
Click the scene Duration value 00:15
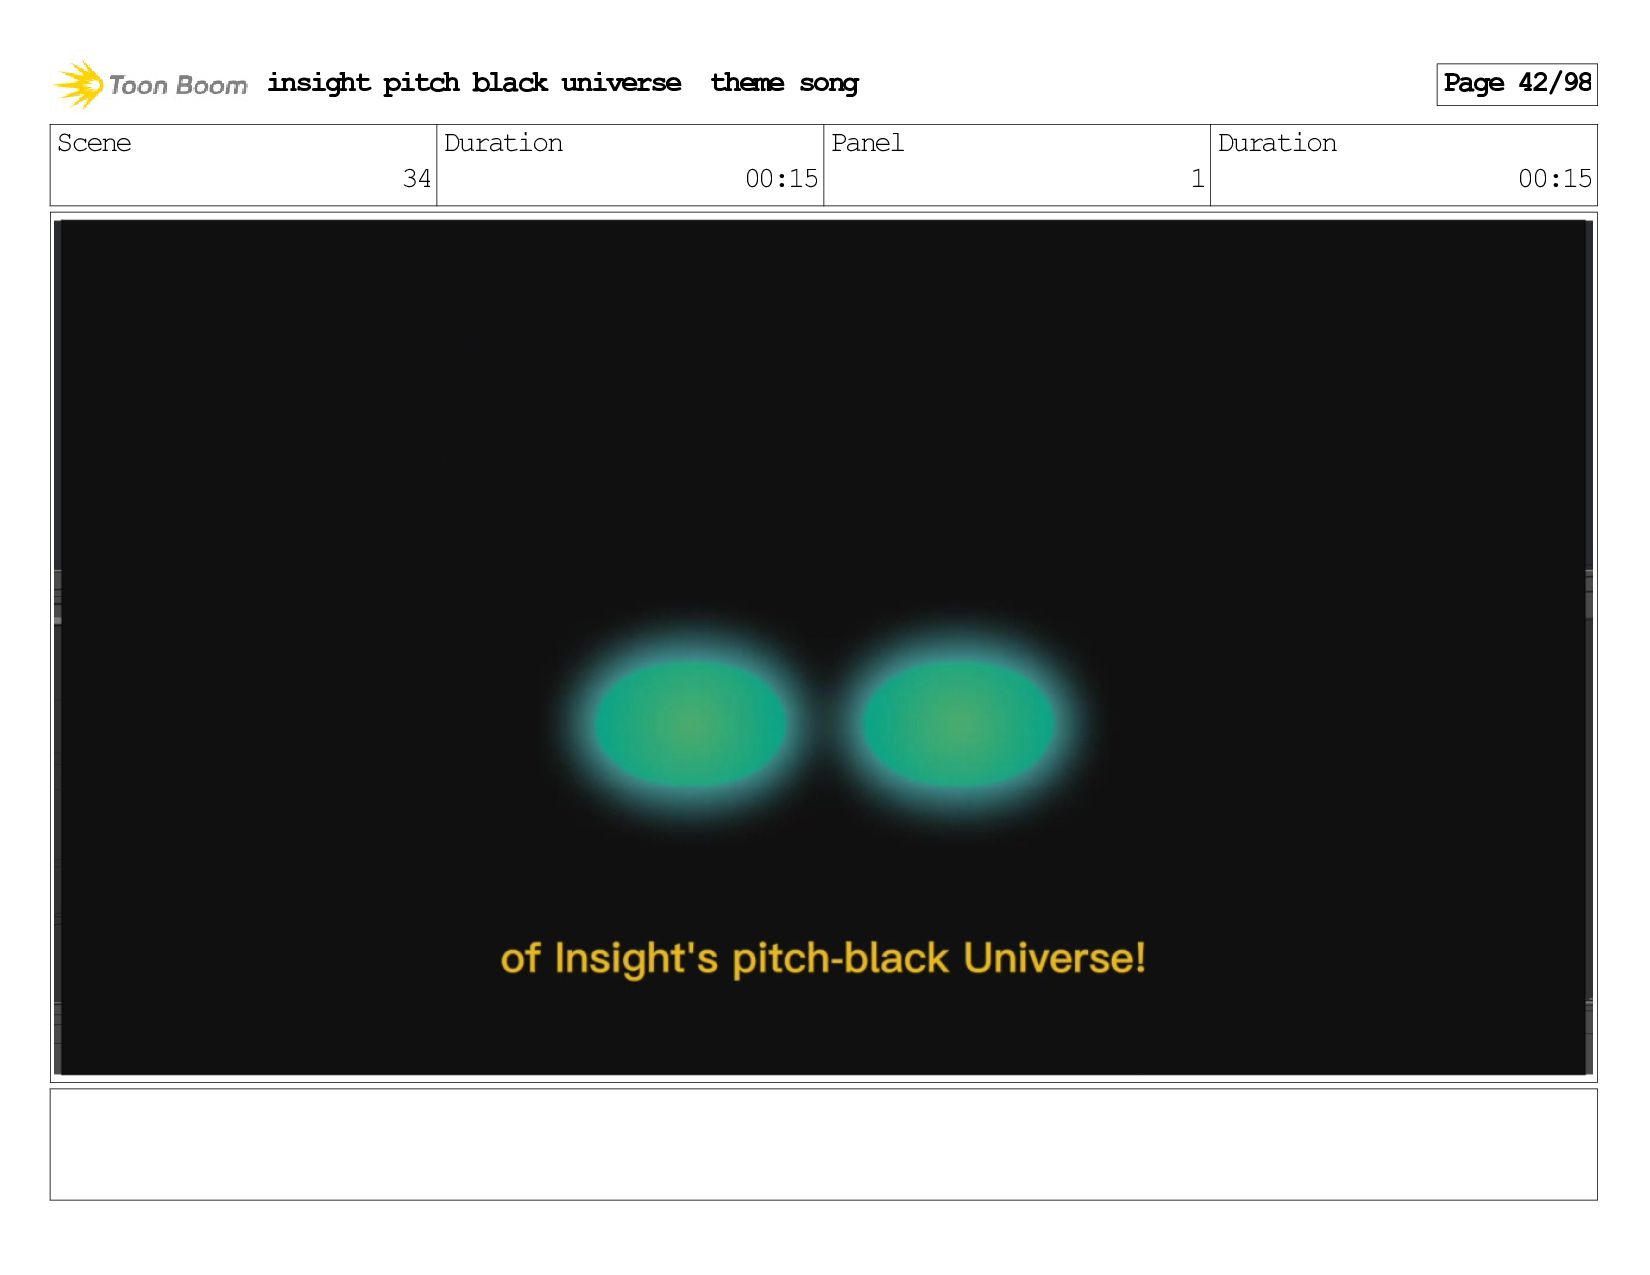pos(781,179)
